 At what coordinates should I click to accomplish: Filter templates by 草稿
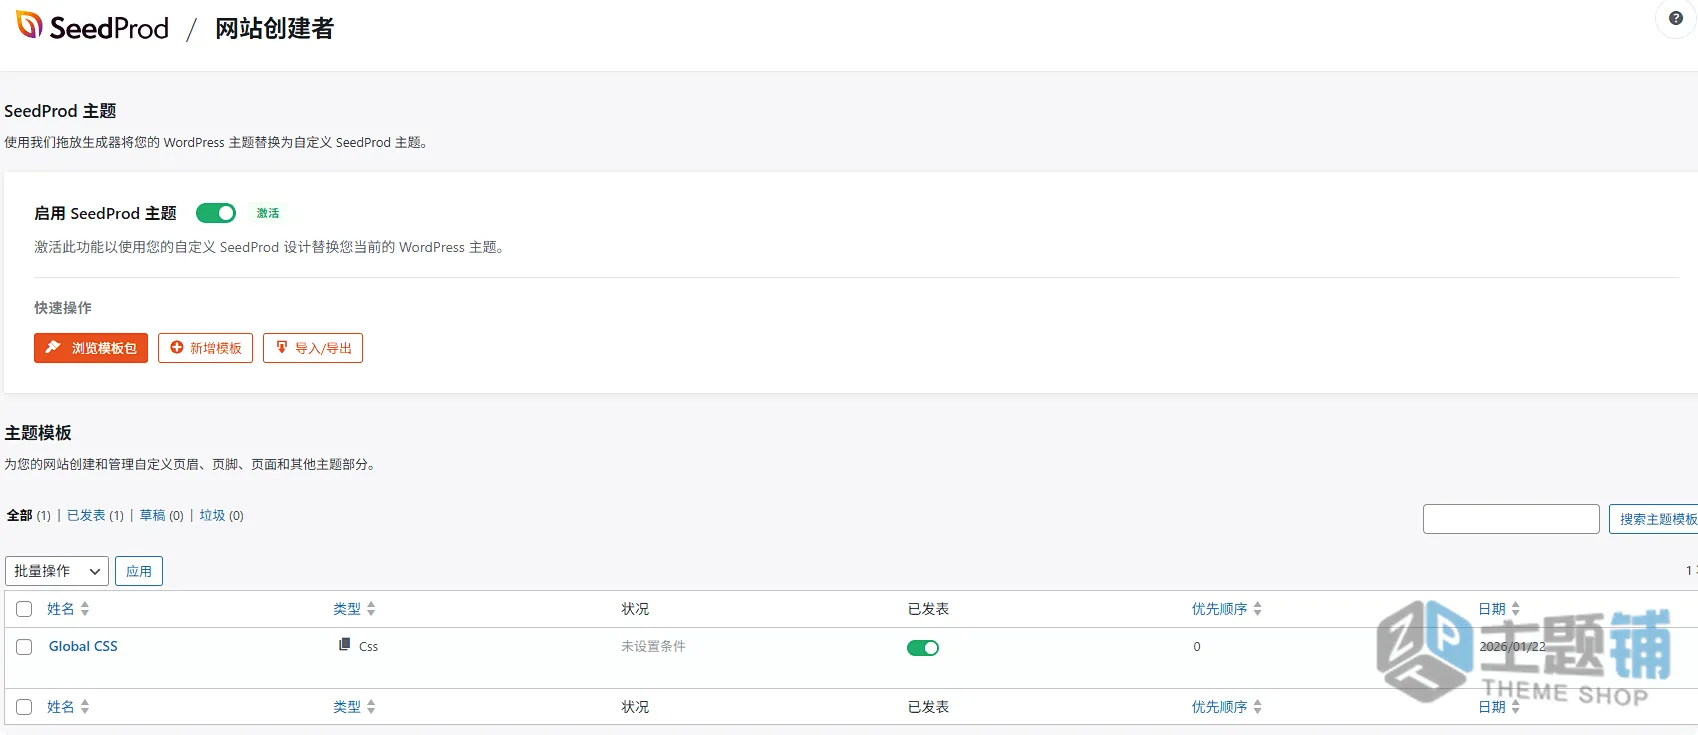152,515
